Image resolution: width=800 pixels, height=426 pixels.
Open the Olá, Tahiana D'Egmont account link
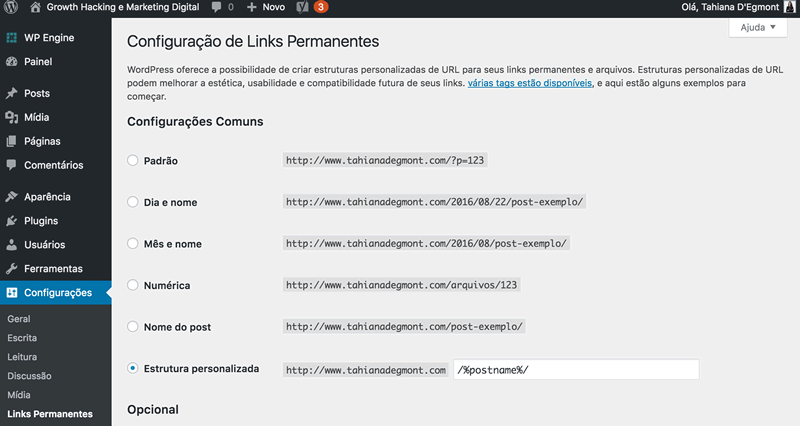[730, 7]
